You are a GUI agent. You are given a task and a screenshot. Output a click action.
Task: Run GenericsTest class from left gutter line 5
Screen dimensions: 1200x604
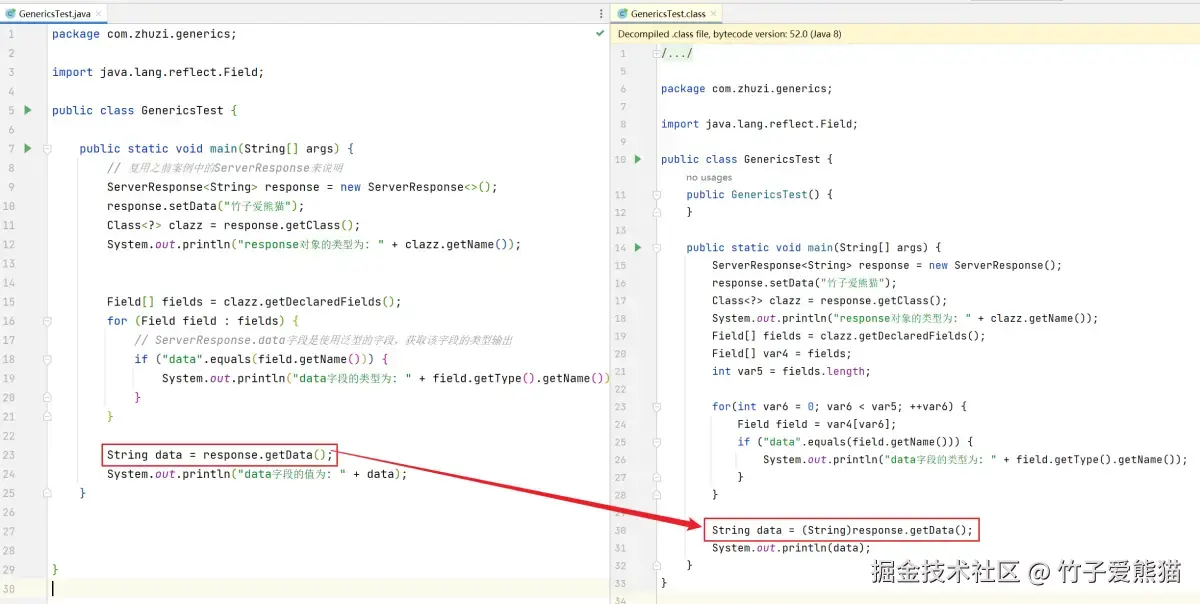28,110
